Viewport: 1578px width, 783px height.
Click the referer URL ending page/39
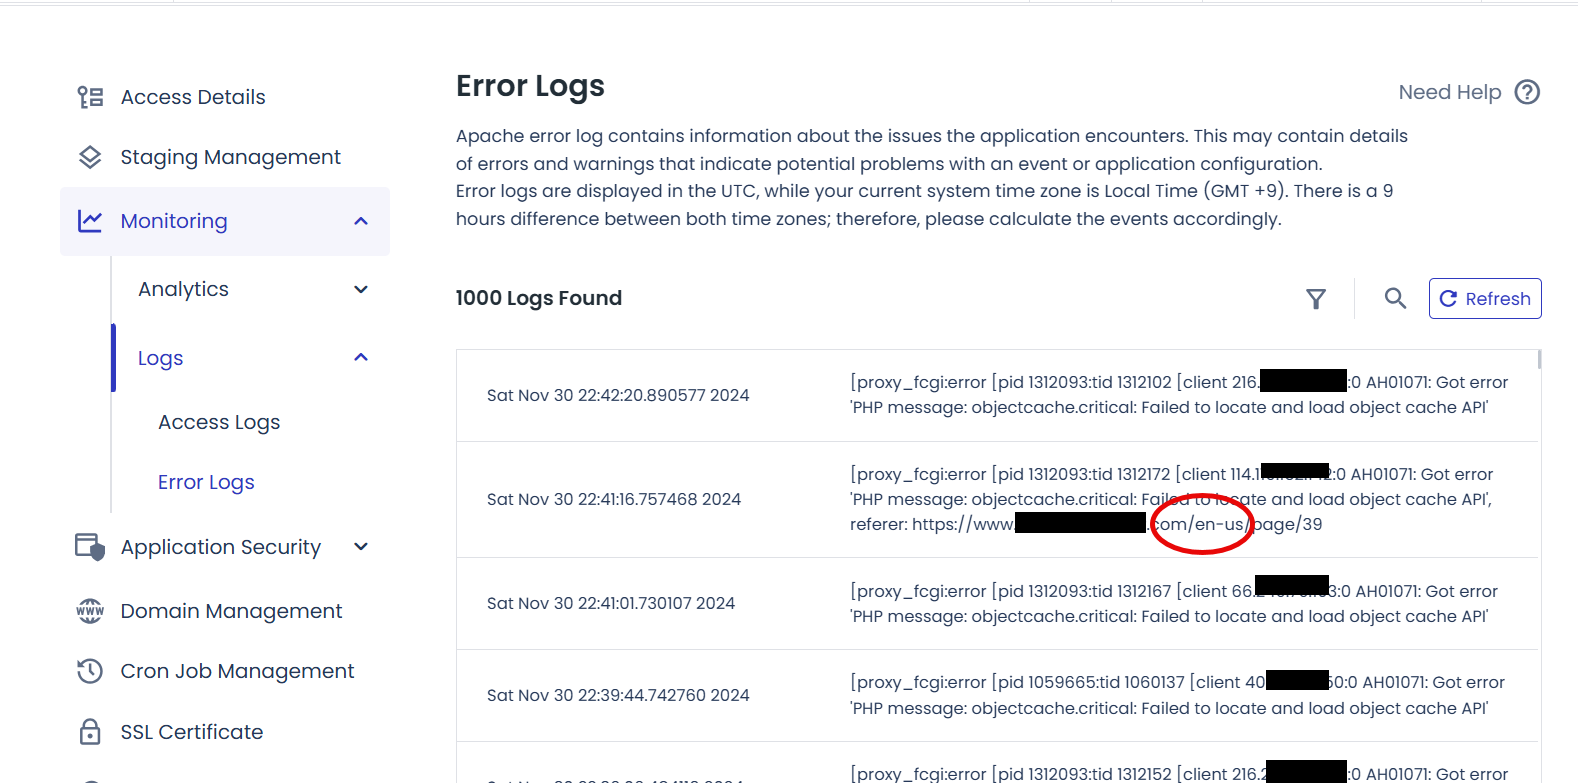click(x=1117, y=524)
